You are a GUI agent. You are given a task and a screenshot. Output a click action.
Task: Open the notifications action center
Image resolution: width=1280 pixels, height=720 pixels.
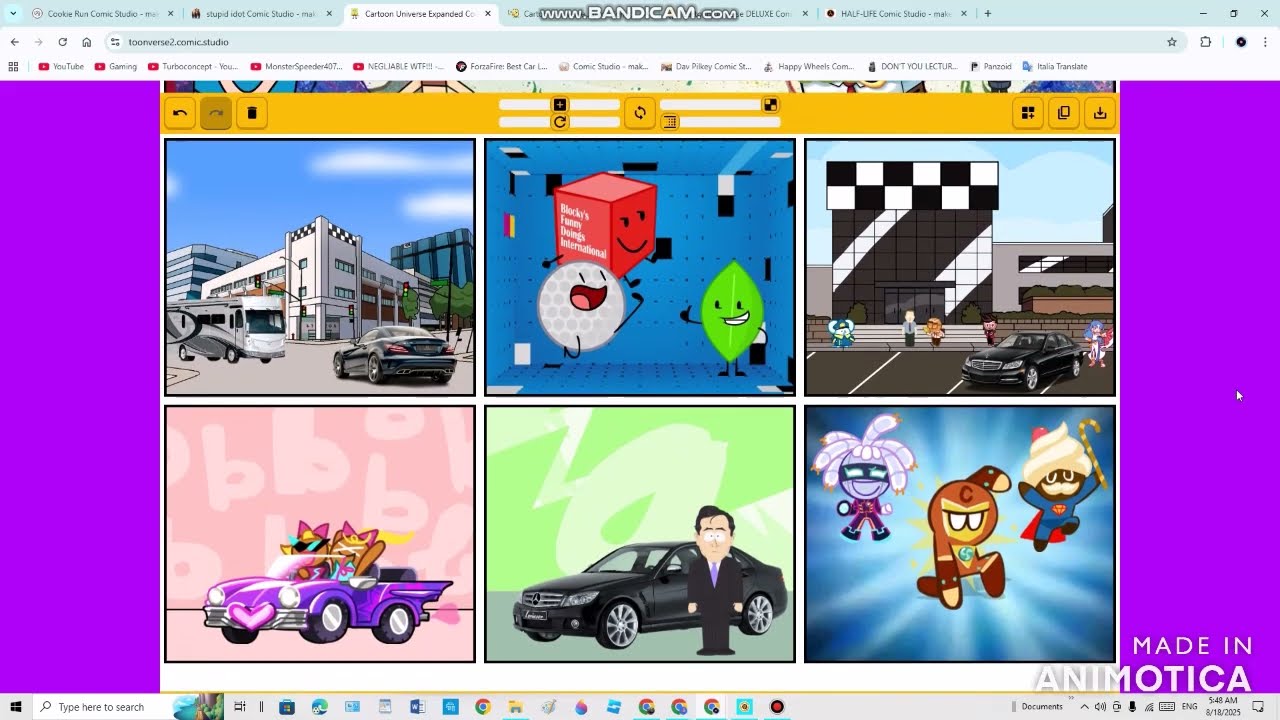[1260, 707]
